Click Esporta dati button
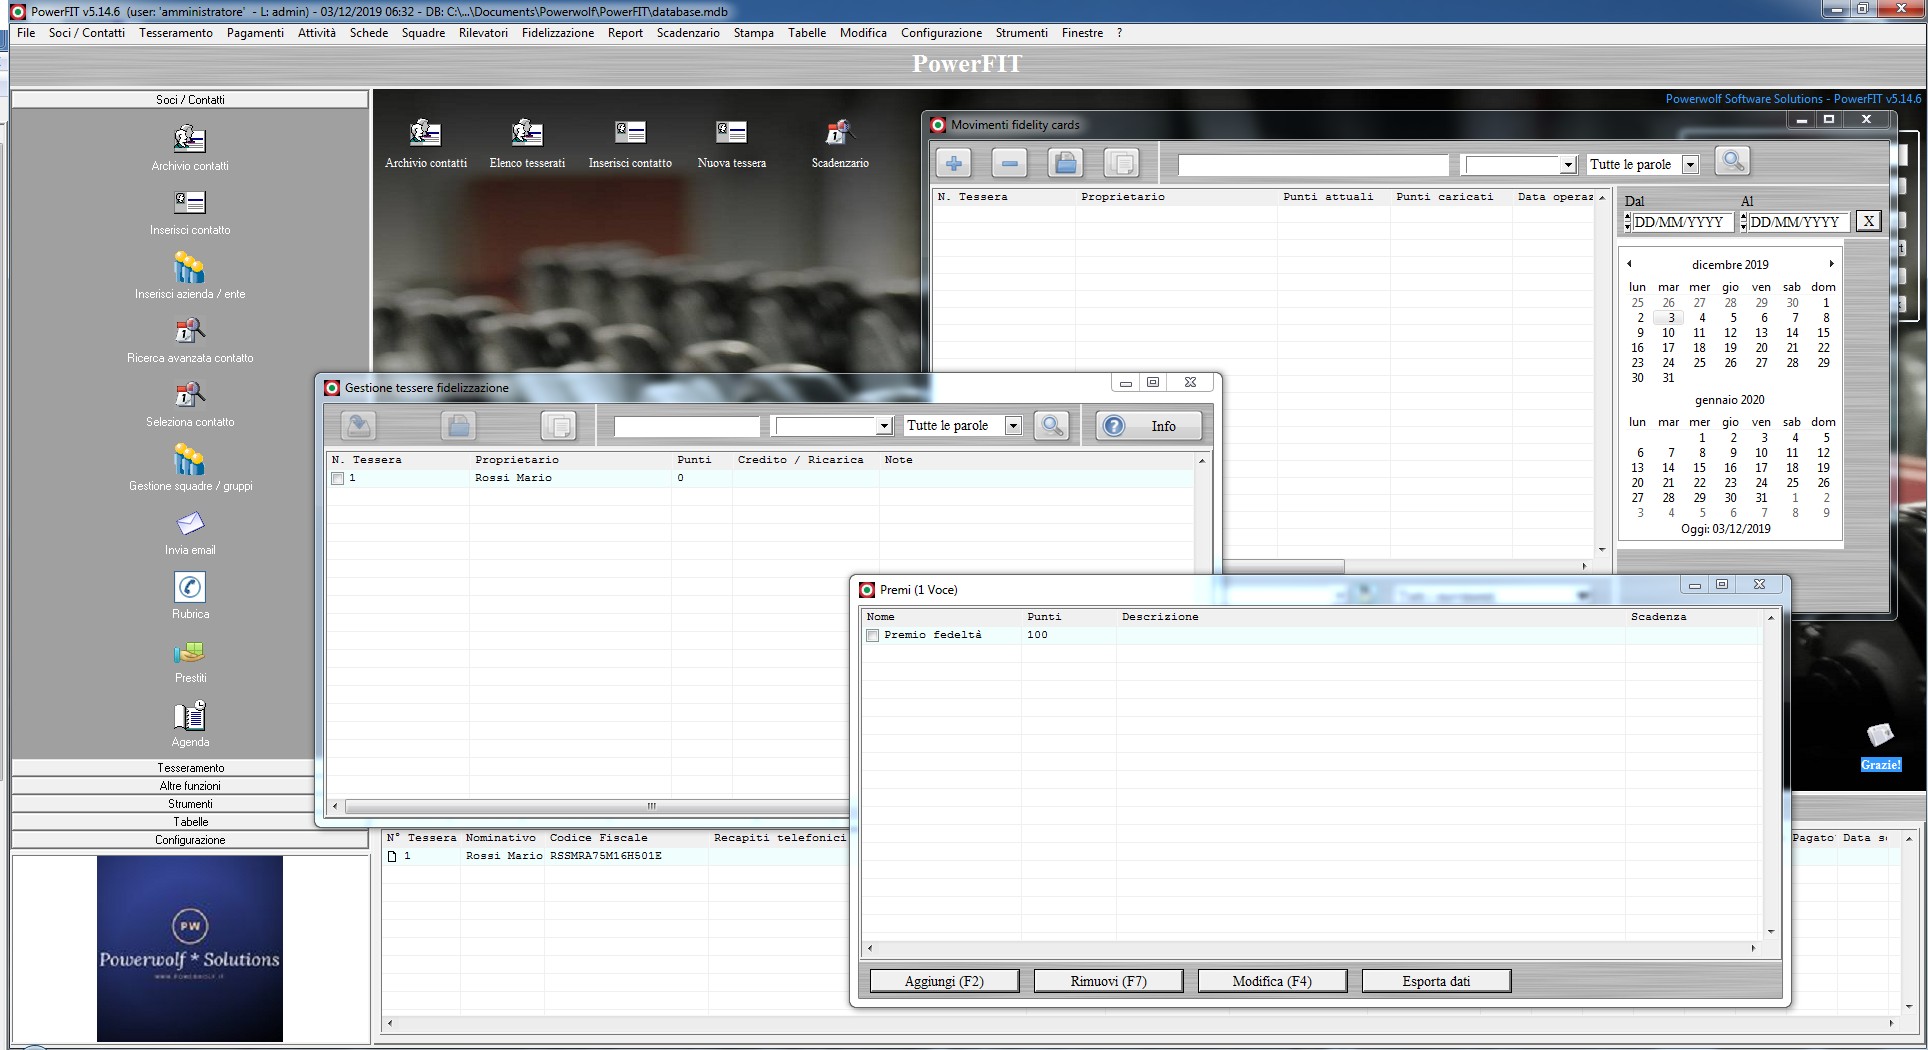This screenshot has width=1928, height=1050. (x=1436, y=981)
